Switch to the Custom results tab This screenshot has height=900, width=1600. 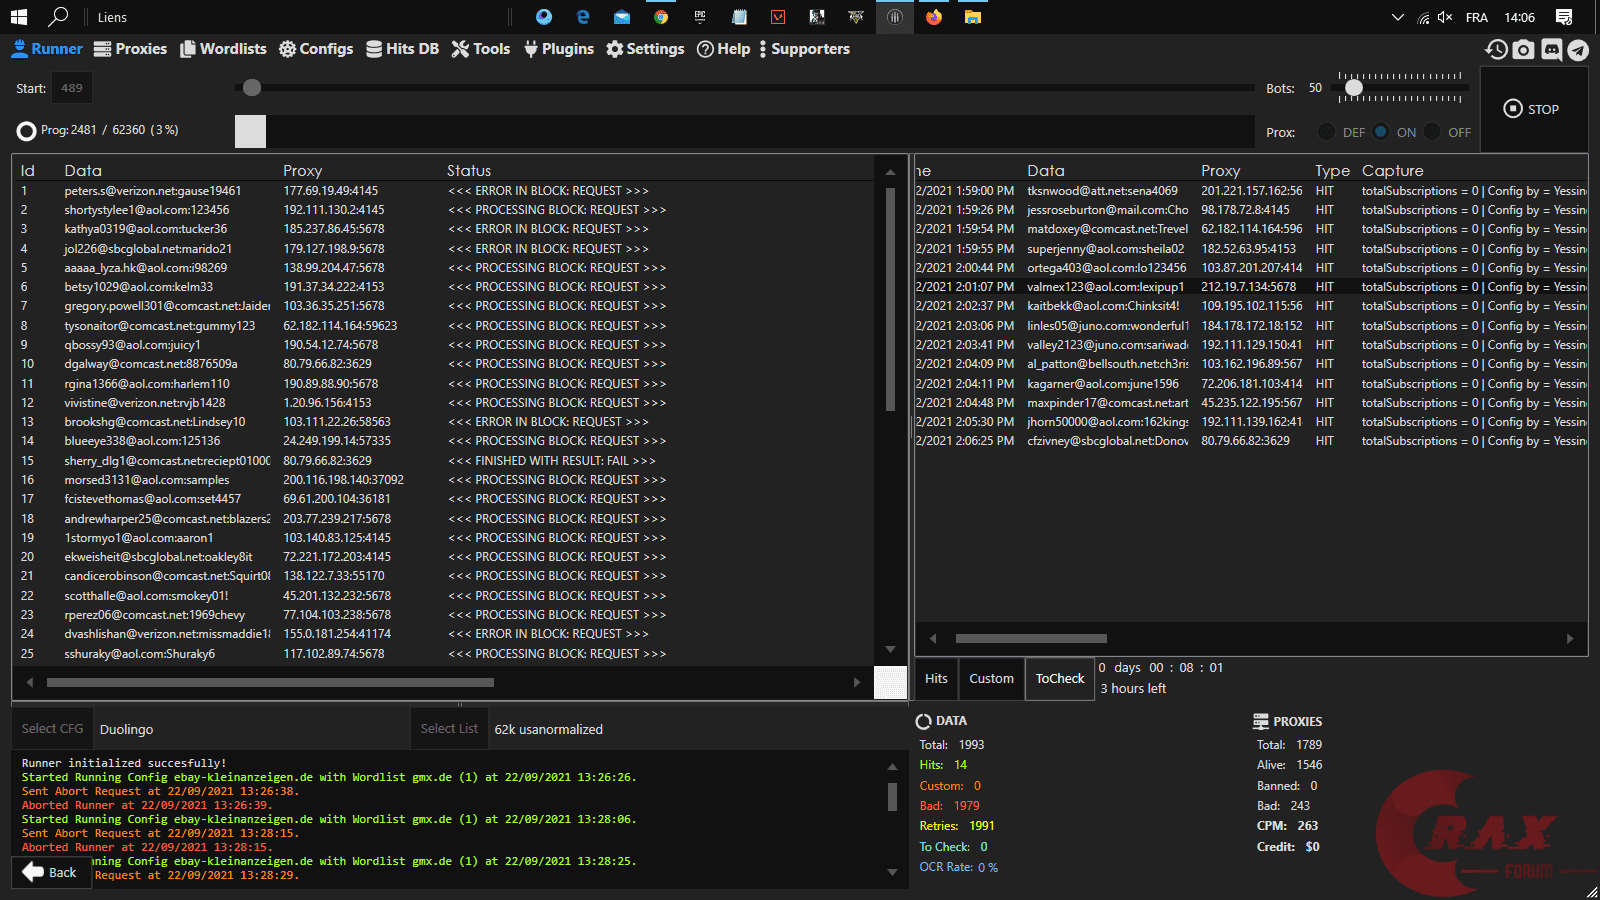991,679
